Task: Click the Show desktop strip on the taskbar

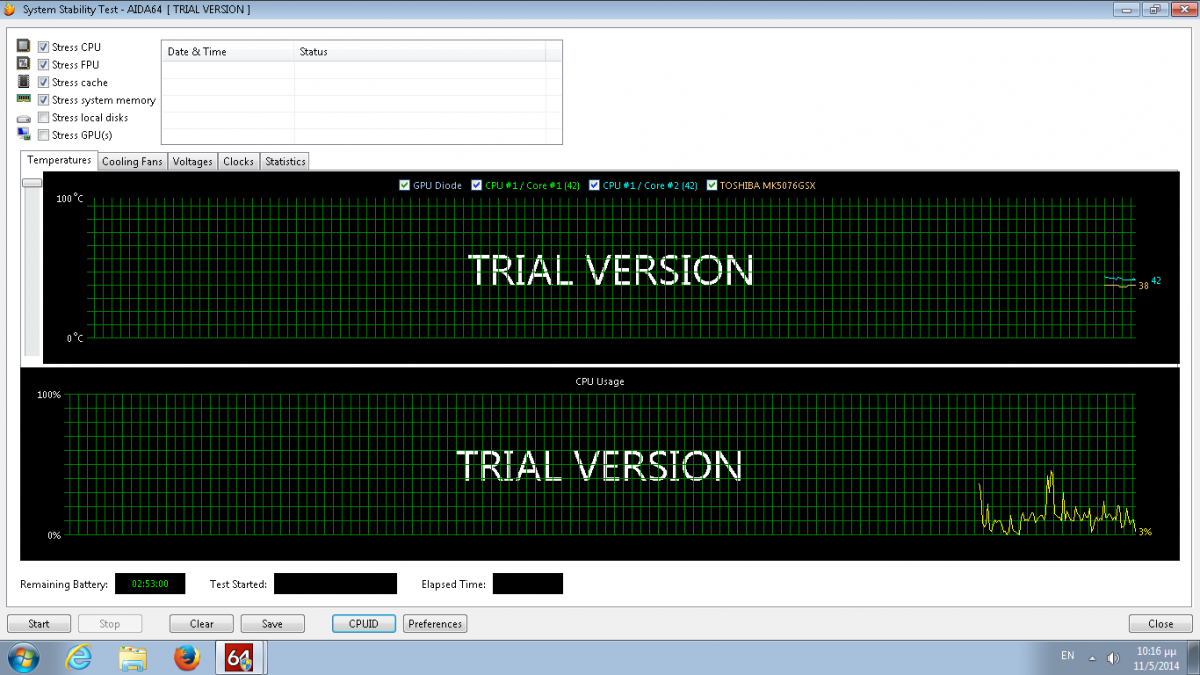Action: tap(1193, 658)
